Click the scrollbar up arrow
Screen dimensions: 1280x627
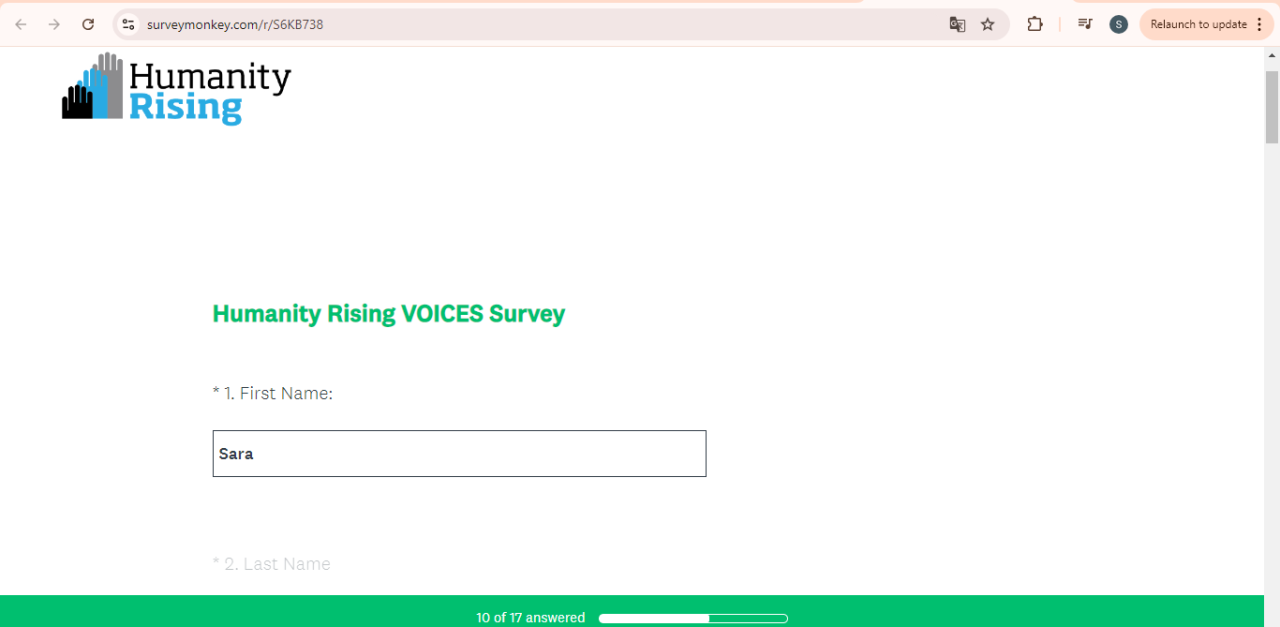pyautogui.click(x=1272, y=56)
